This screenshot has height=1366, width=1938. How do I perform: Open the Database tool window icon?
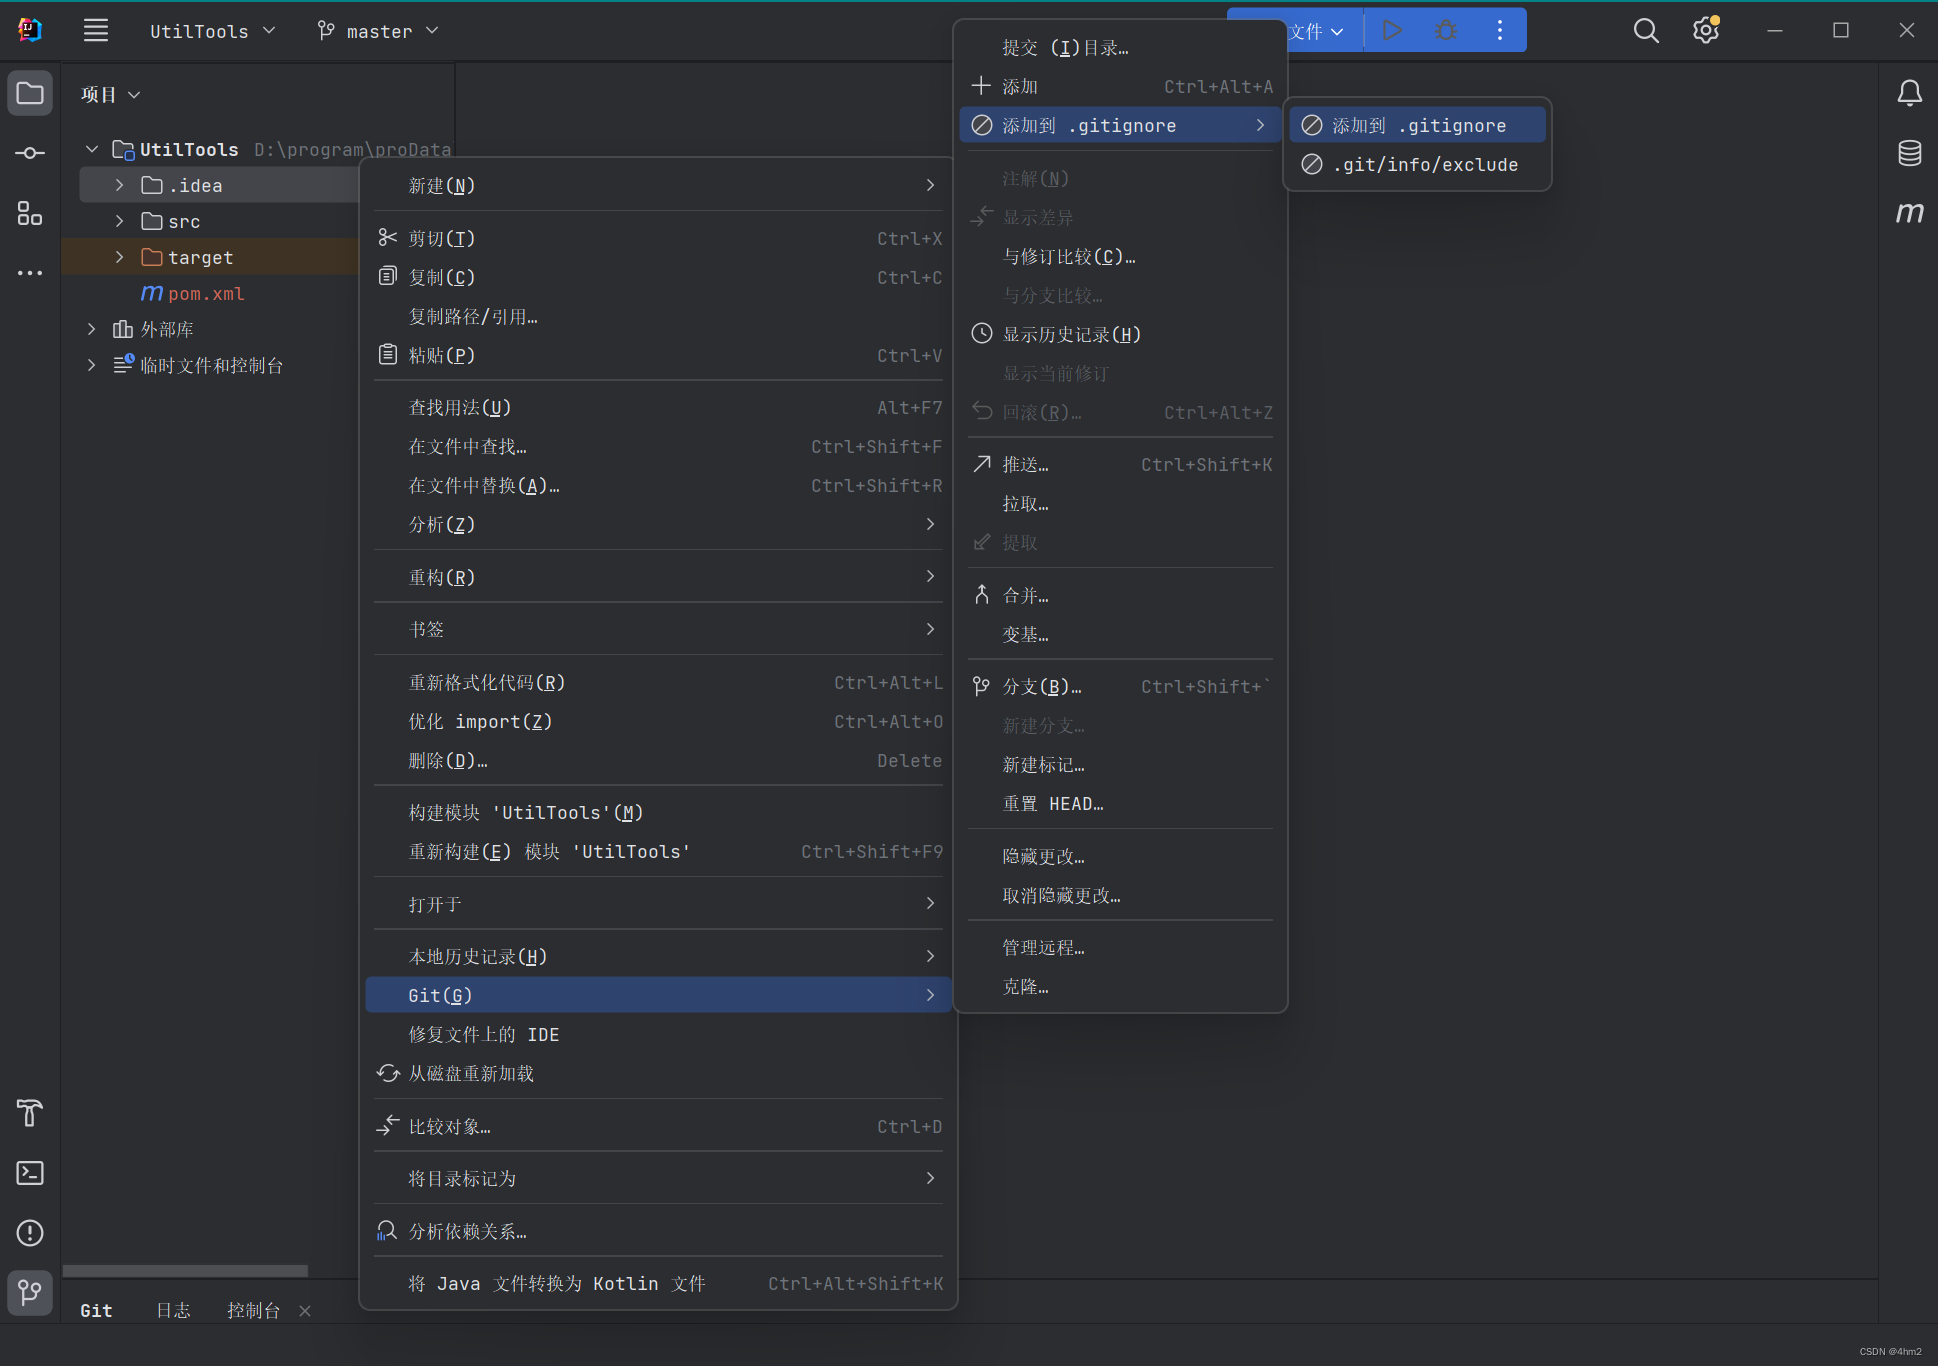tap(1909, 153)
